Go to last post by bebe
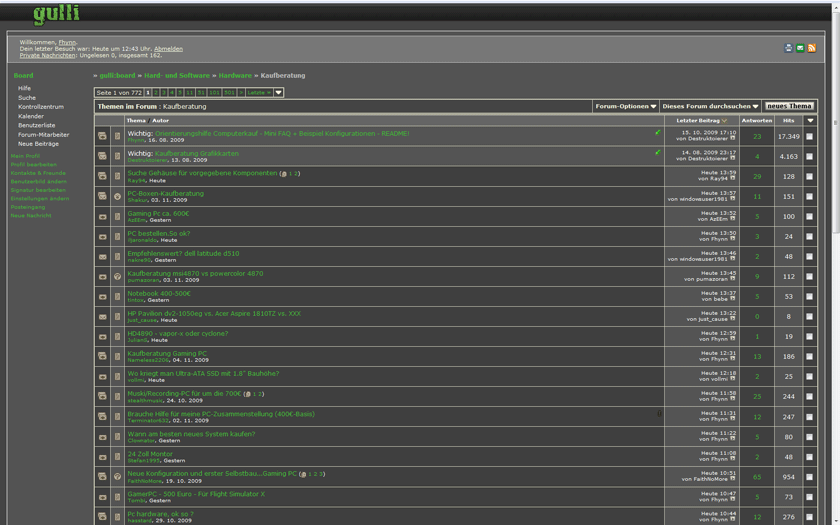The height and width of the screenshot is (525, 840). 733,298
